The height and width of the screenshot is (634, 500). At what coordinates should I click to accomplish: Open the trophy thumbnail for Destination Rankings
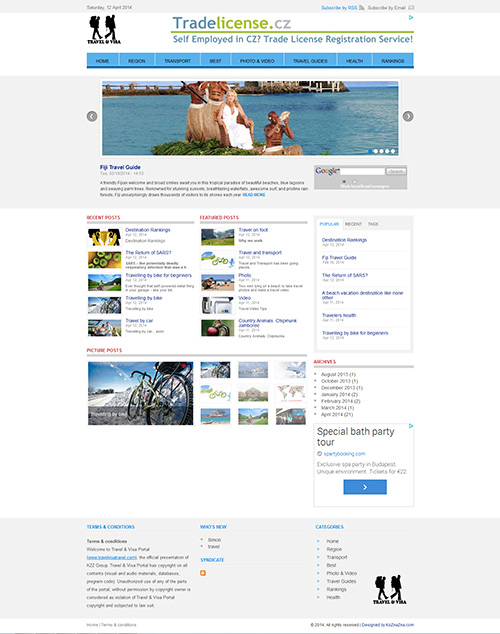(x=104, y=237)
